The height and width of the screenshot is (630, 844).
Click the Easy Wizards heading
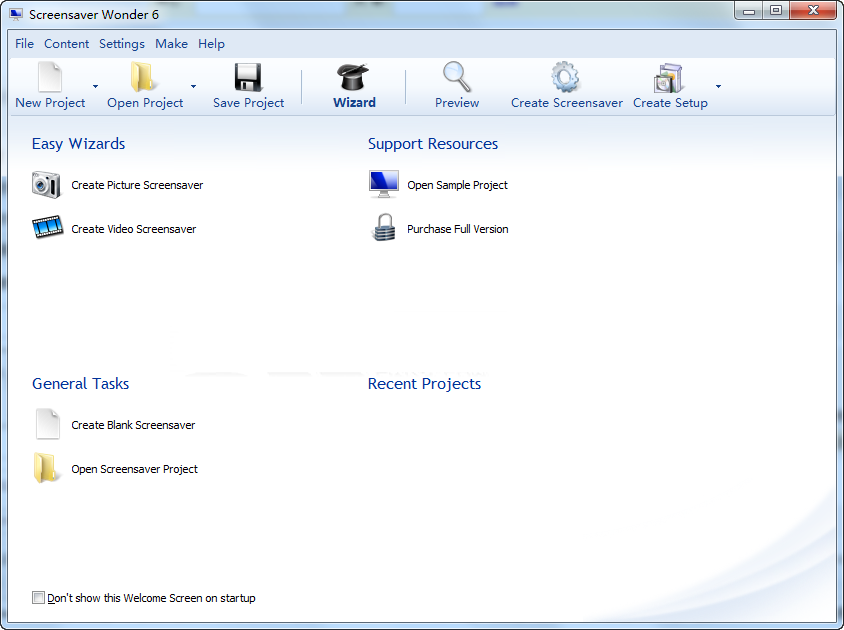tap(78, 144)
